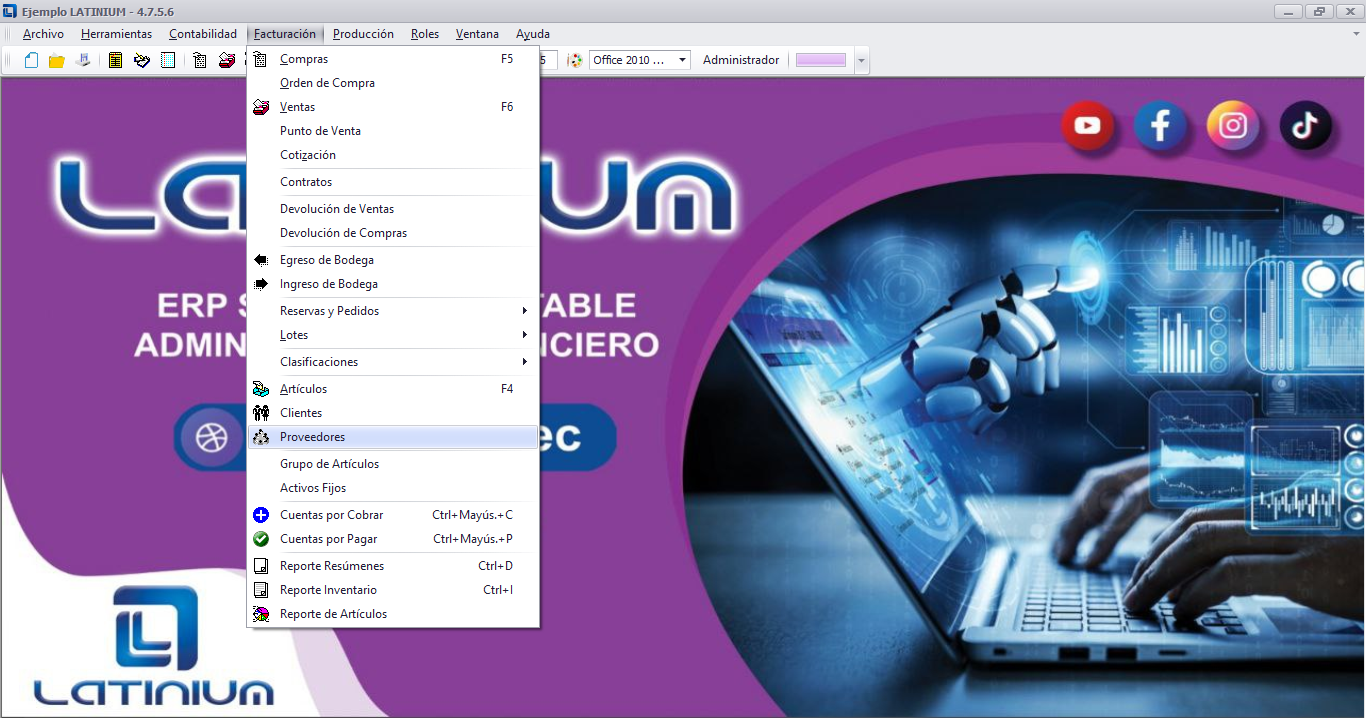The height and width of the screenshot is (718, 1366).
Task: Click the YouTube social media icon
Action: point(1087,126)
